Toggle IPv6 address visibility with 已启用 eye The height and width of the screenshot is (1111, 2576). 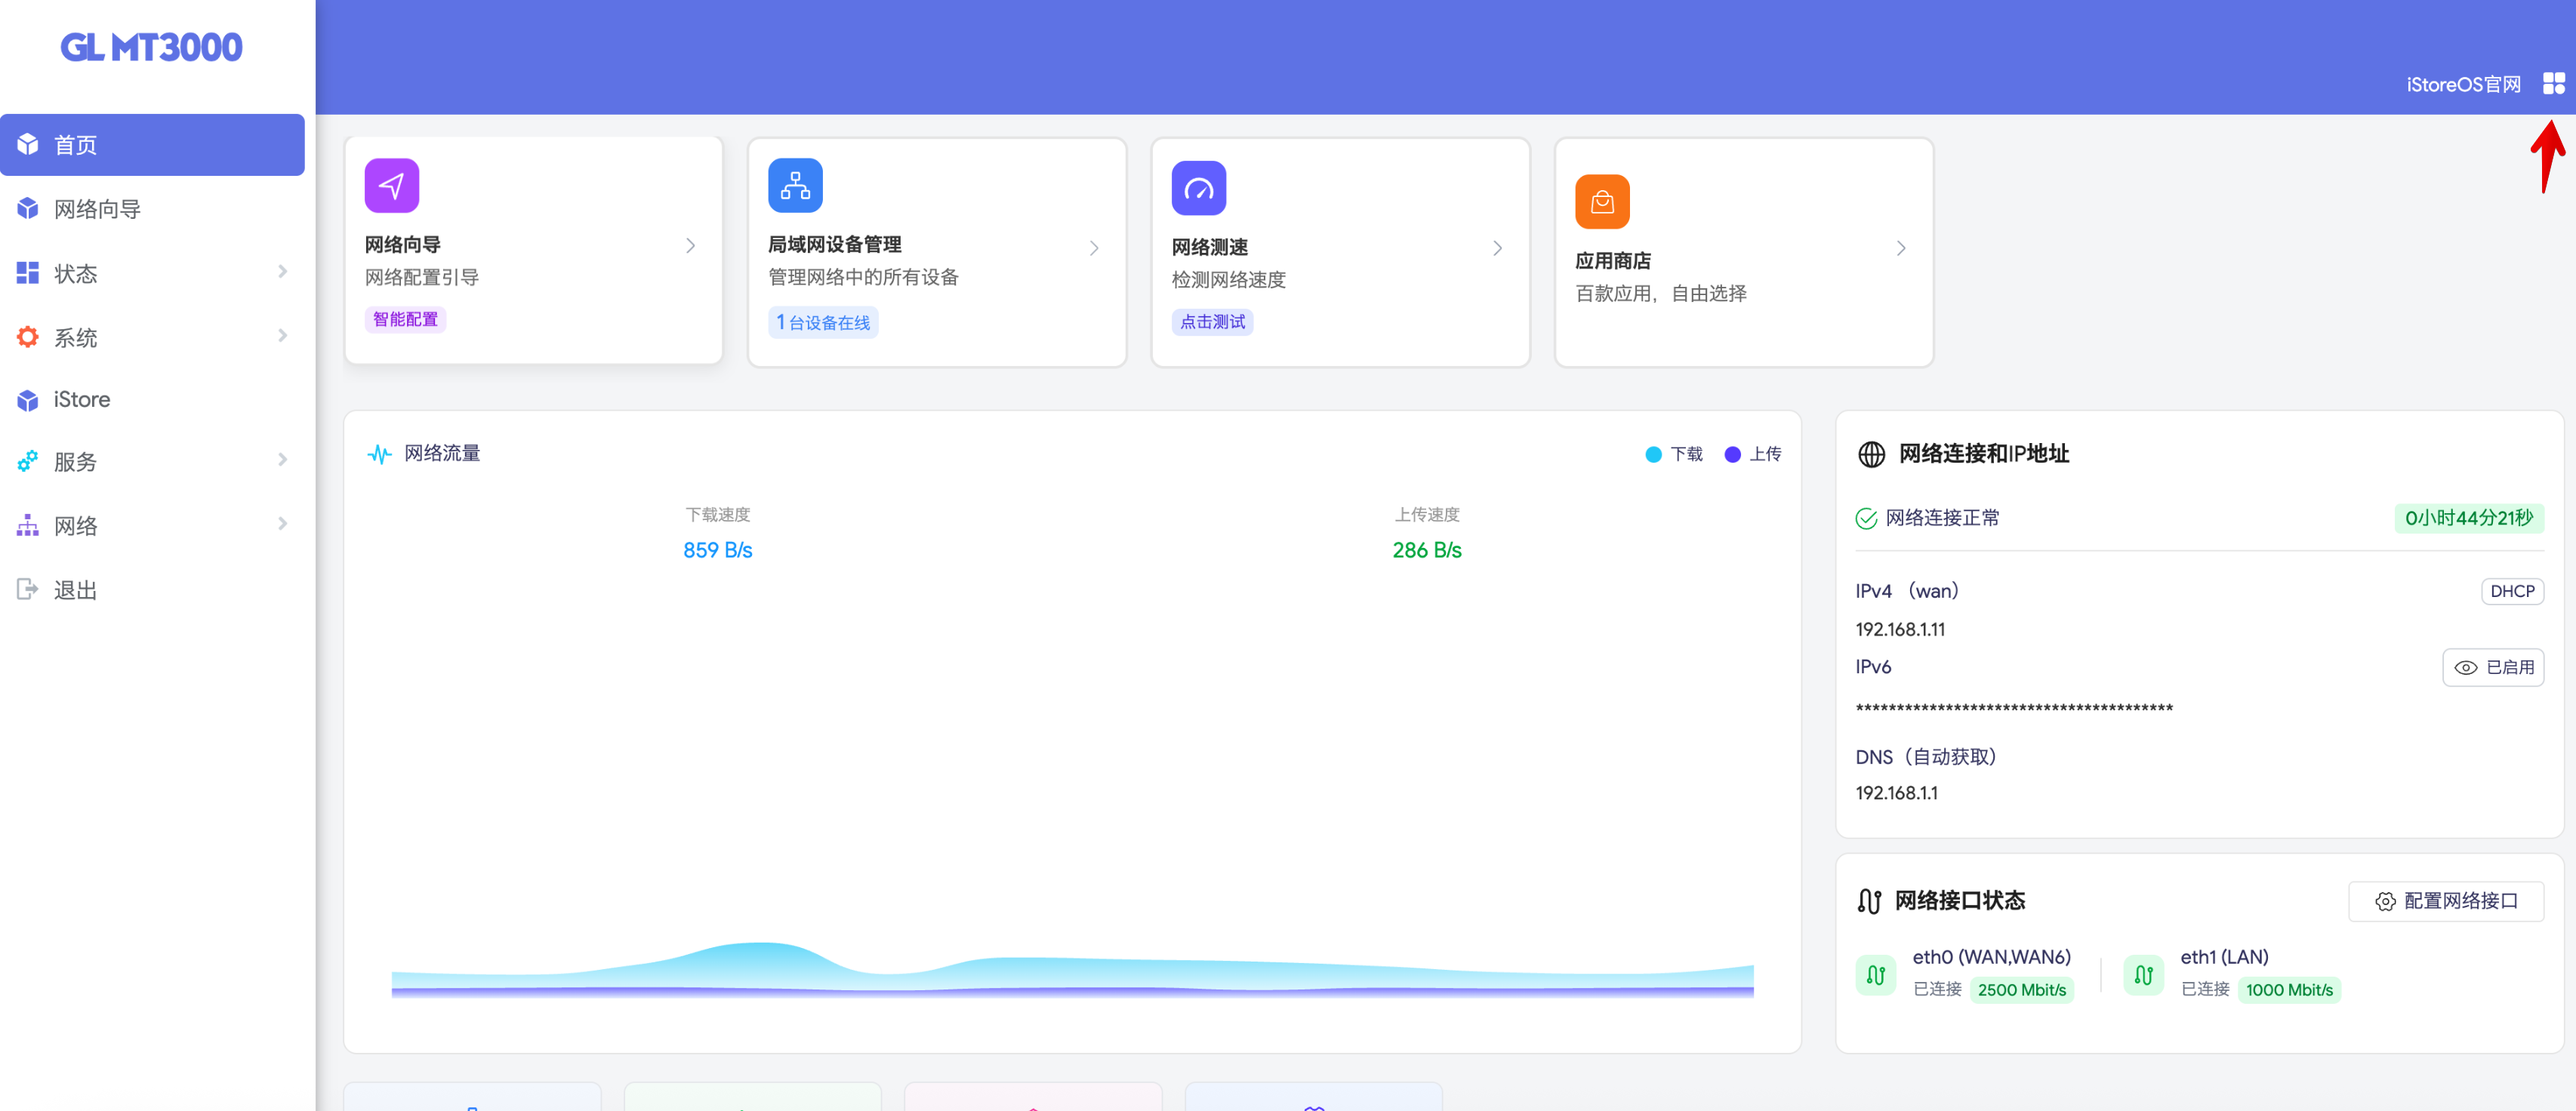2493,667
